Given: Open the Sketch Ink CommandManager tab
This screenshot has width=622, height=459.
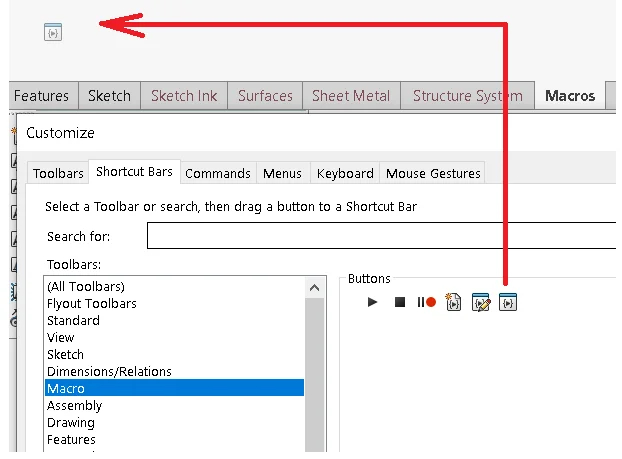Looking at the screenshot, I should point(184,96).
